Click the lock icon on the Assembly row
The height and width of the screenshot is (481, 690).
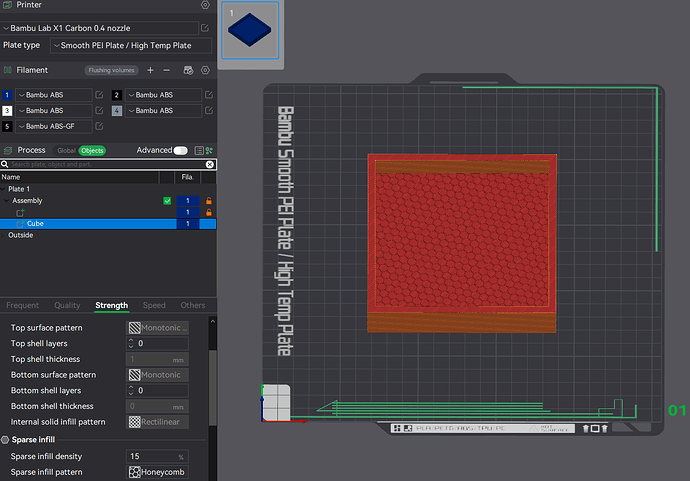point(209,201)
